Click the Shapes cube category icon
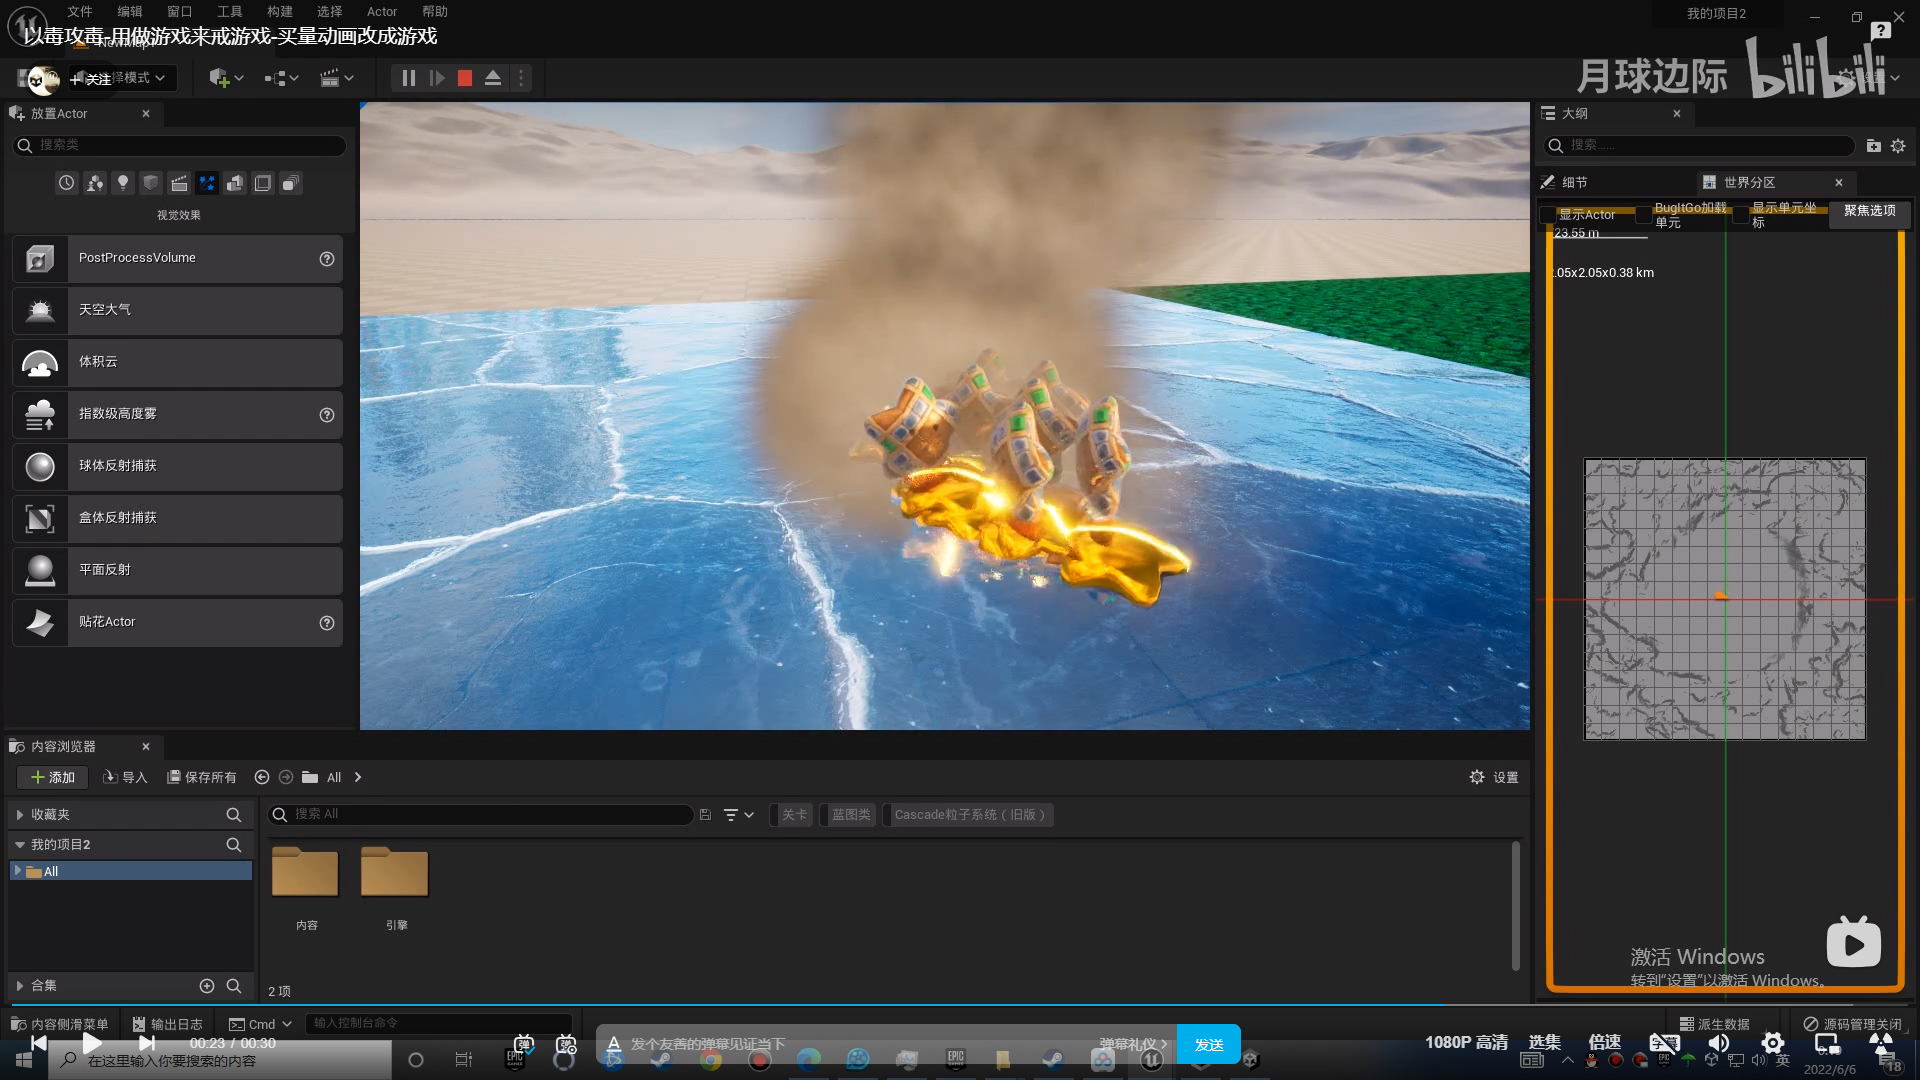 (x=151, y=183)
